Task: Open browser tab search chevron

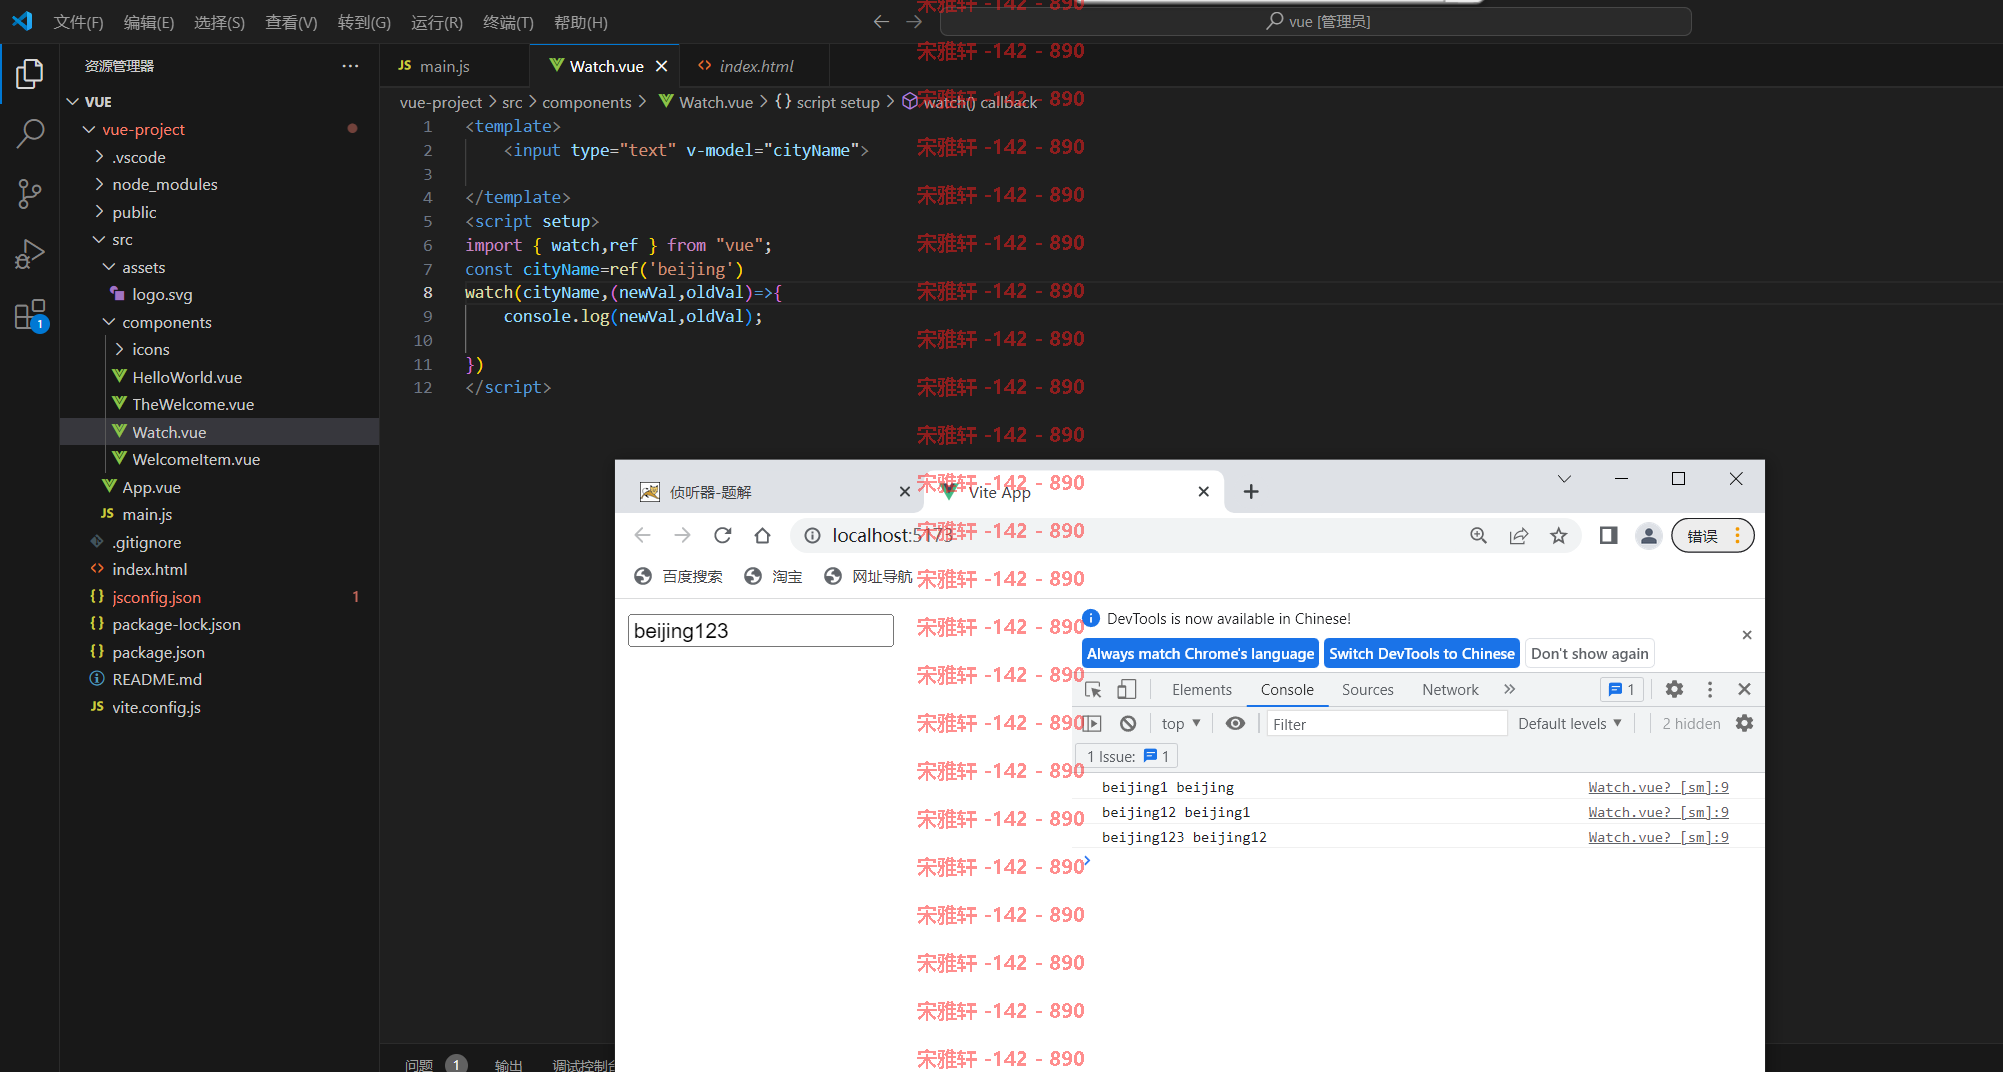Action: tap(1564, 479)
